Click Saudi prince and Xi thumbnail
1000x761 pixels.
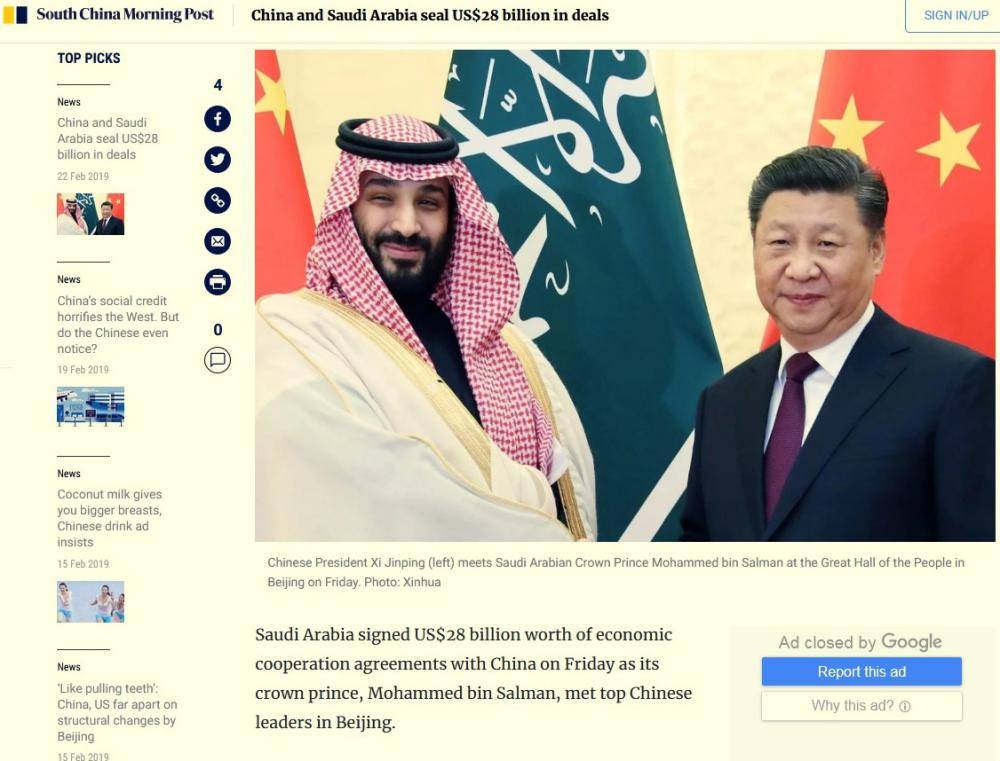[91, 214]
